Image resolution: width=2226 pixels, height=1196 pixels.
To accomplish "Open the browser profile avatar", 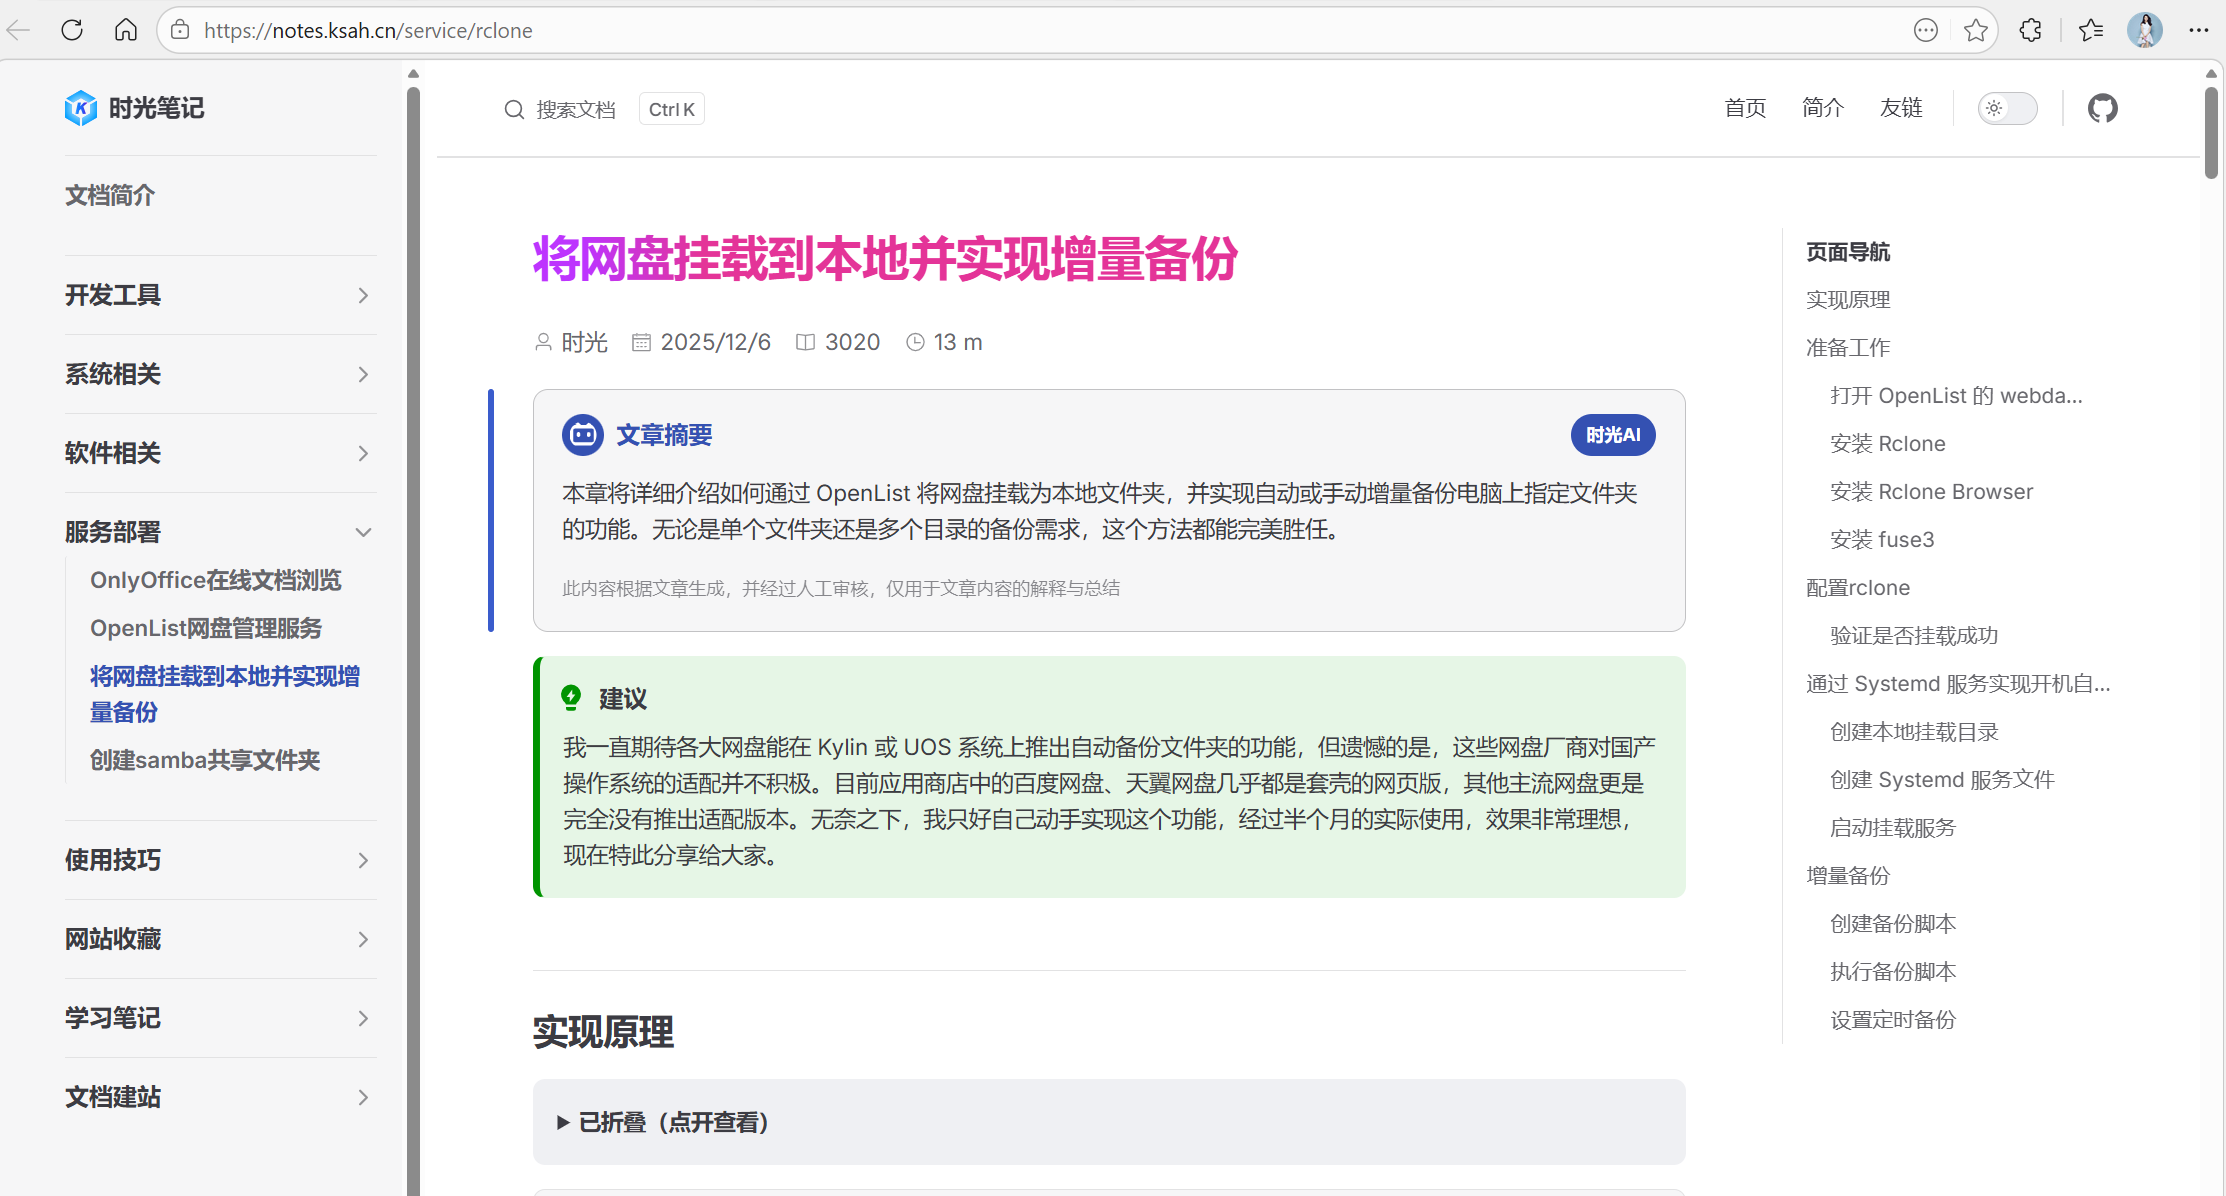I will point(2144,30).
